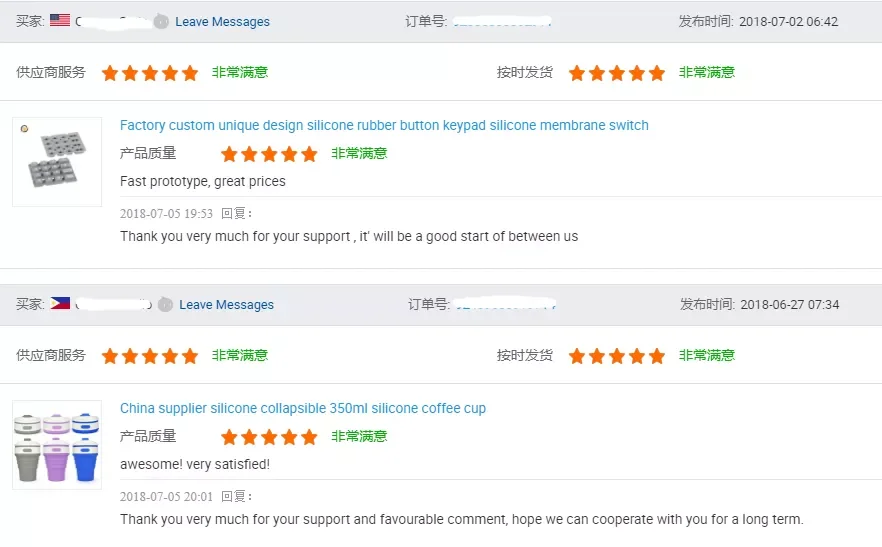This screenshot has width=882, height=547.
Task: Click the Philippines flag icon beside the second buyer
Action: tap(60, 304)
